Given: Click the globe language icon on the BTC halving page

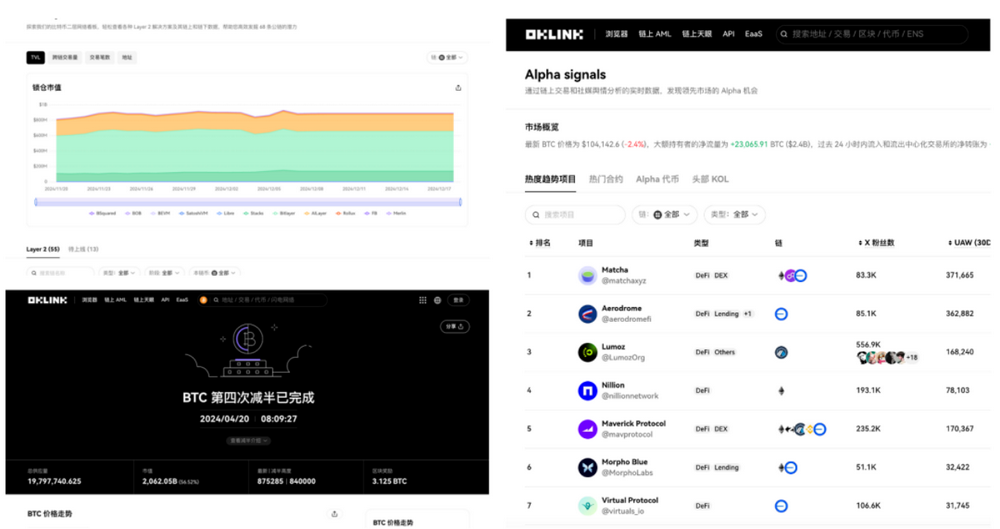Looking at the screenshot, I should click(438, 300).
